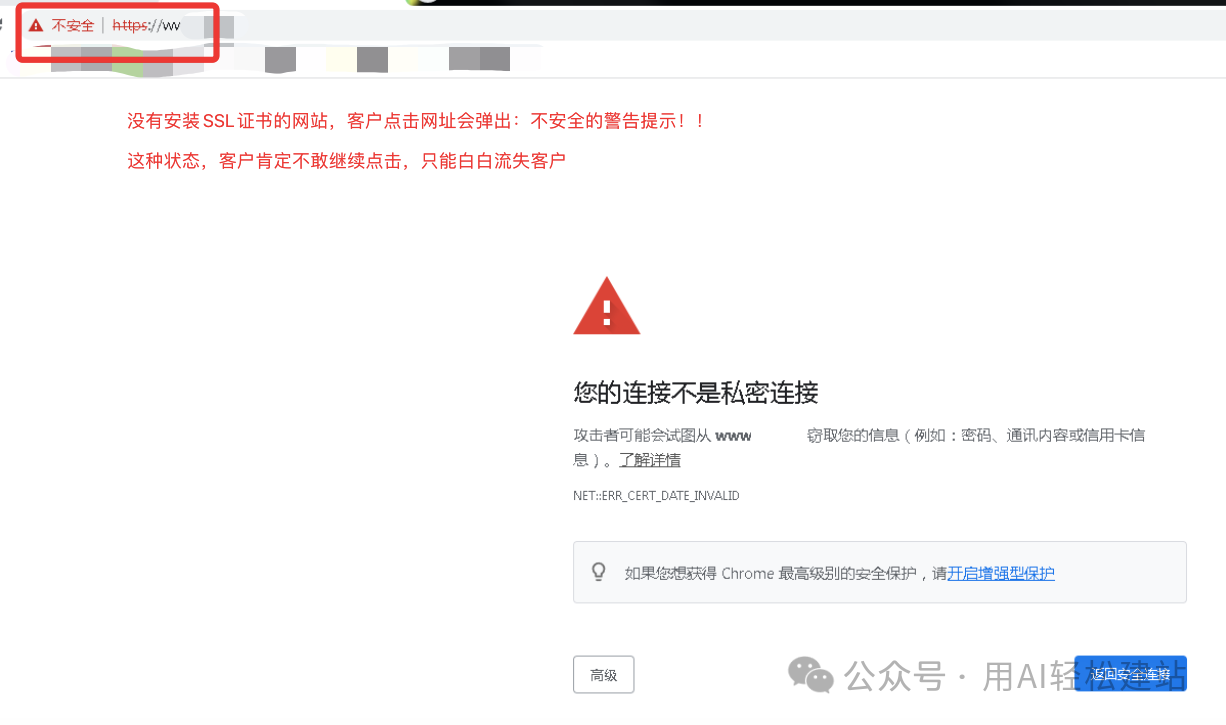Click the large red warning triangle
The height and width of the screenshot is (725, 1226).
tap(606, 306)
